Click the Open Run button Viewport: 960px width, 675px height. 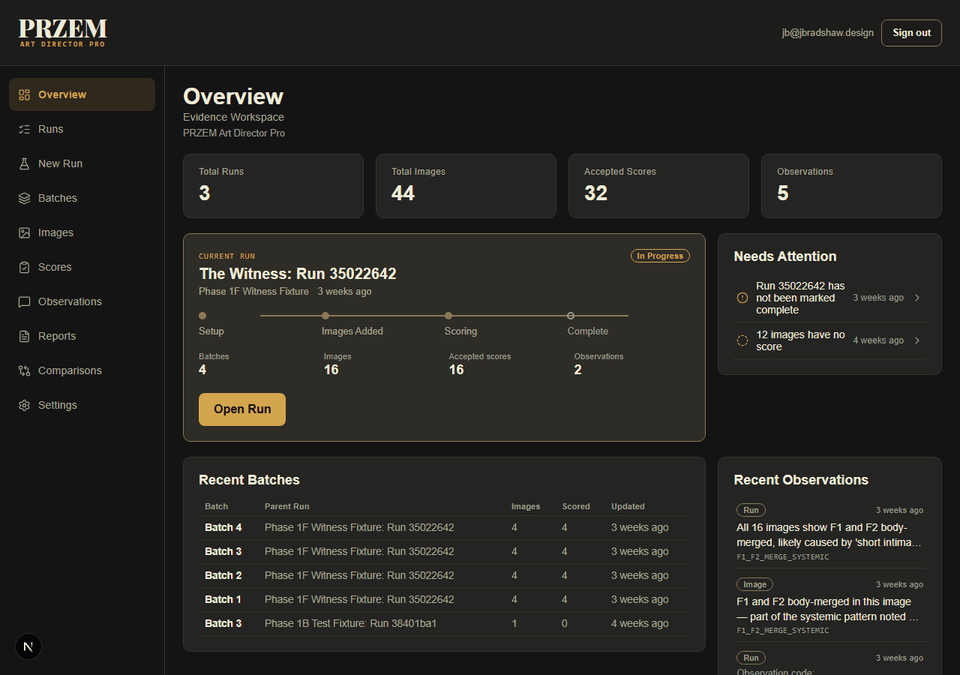click(x=242, y=409)
